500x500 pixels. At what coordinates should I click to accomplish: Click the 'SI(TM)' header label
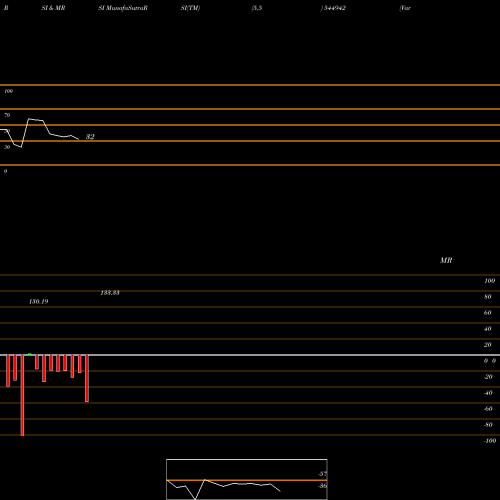(190, 8)
